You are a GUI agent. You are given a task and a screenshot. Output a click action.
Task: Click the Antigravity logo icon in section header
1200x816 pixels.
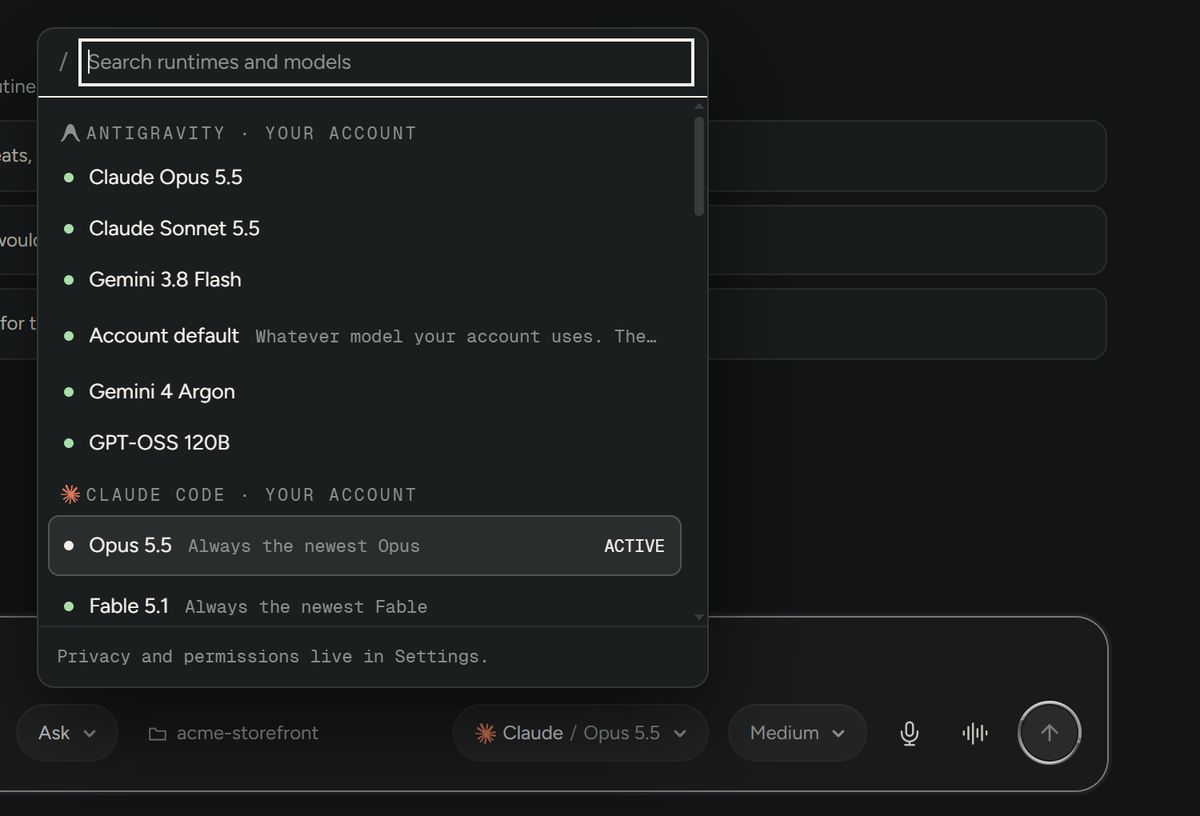click(x=70, y=133)
